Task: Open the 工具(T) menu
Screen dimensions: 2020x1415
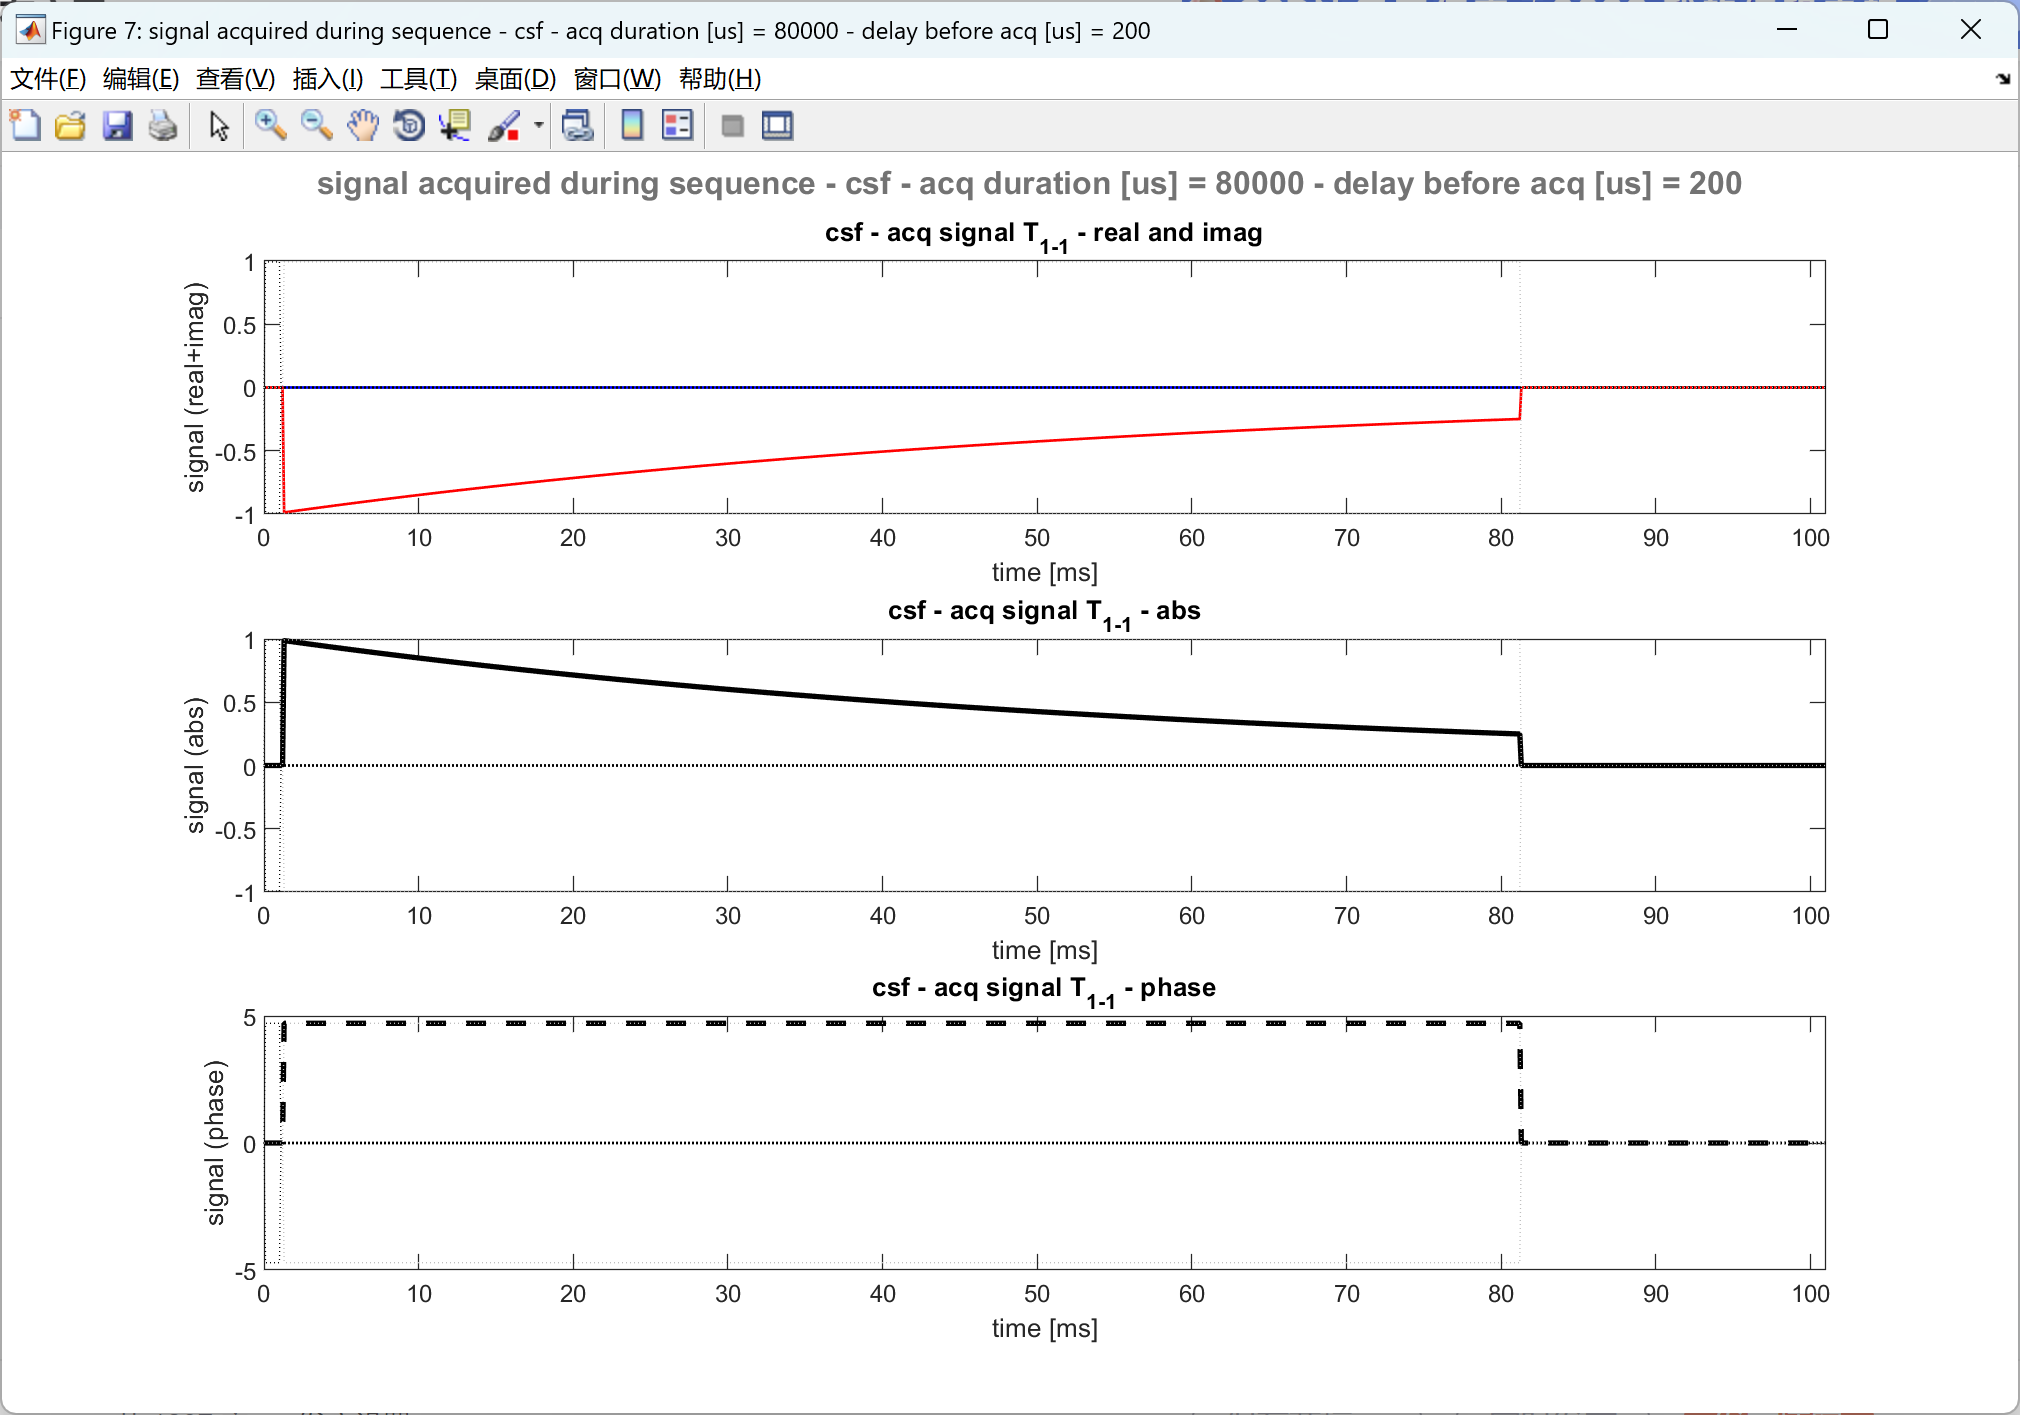Action: tap(418, 79)
